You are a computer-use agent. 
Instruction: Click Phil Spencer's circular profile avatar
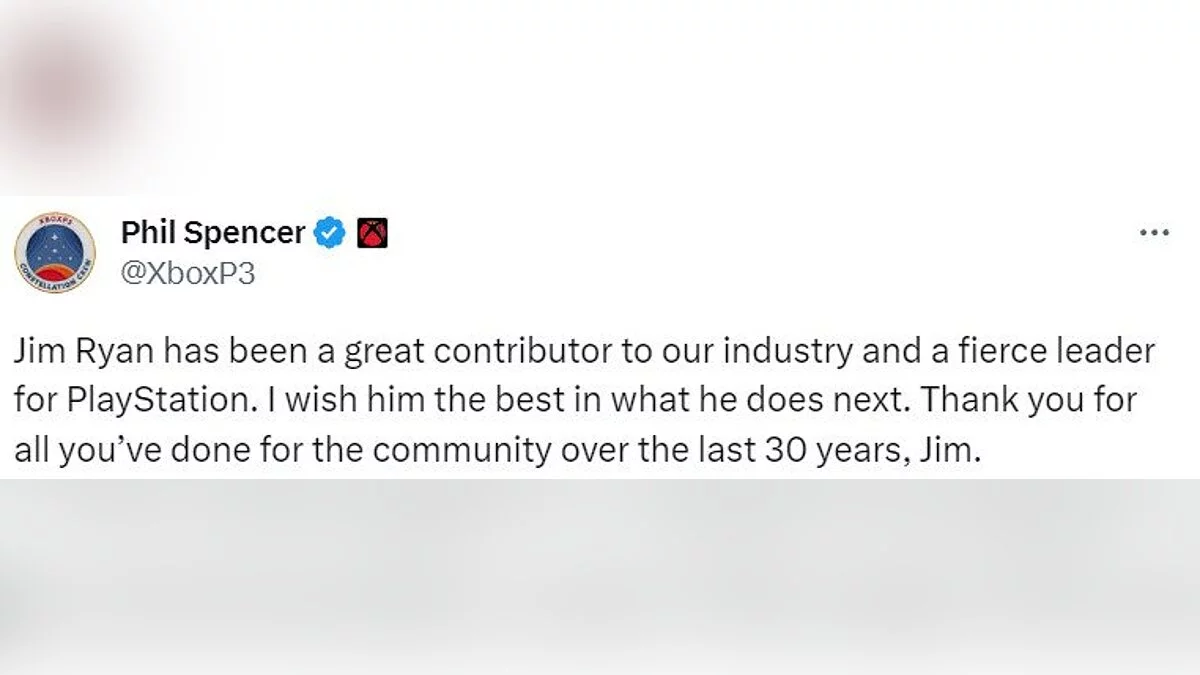[56, 254]
